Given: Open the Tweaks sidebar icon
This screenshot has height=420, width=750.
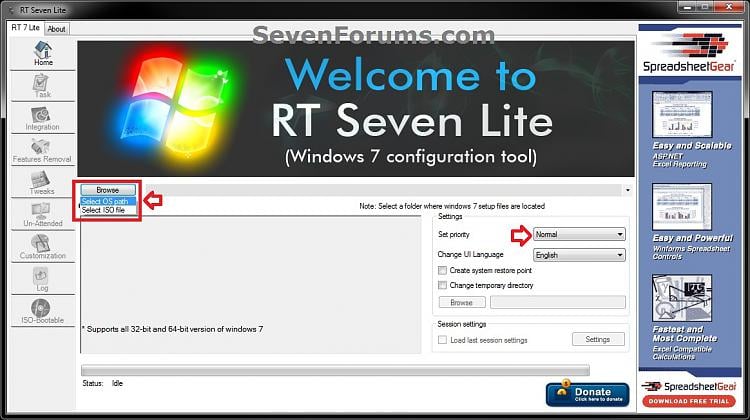Looking at the screenshot, I should pos(42,182).
